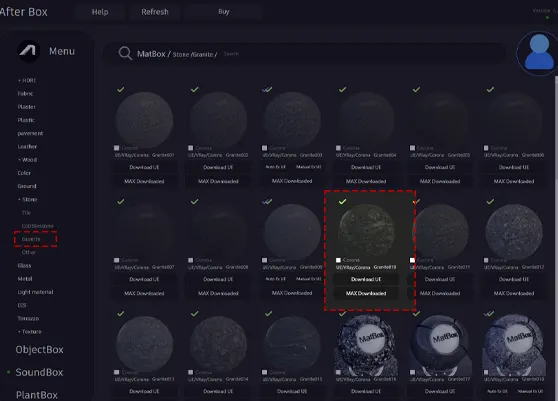This screenshot has width=558, height=401.
Task: Click Manual fix UE for Granite009
Action: [309, 279]
